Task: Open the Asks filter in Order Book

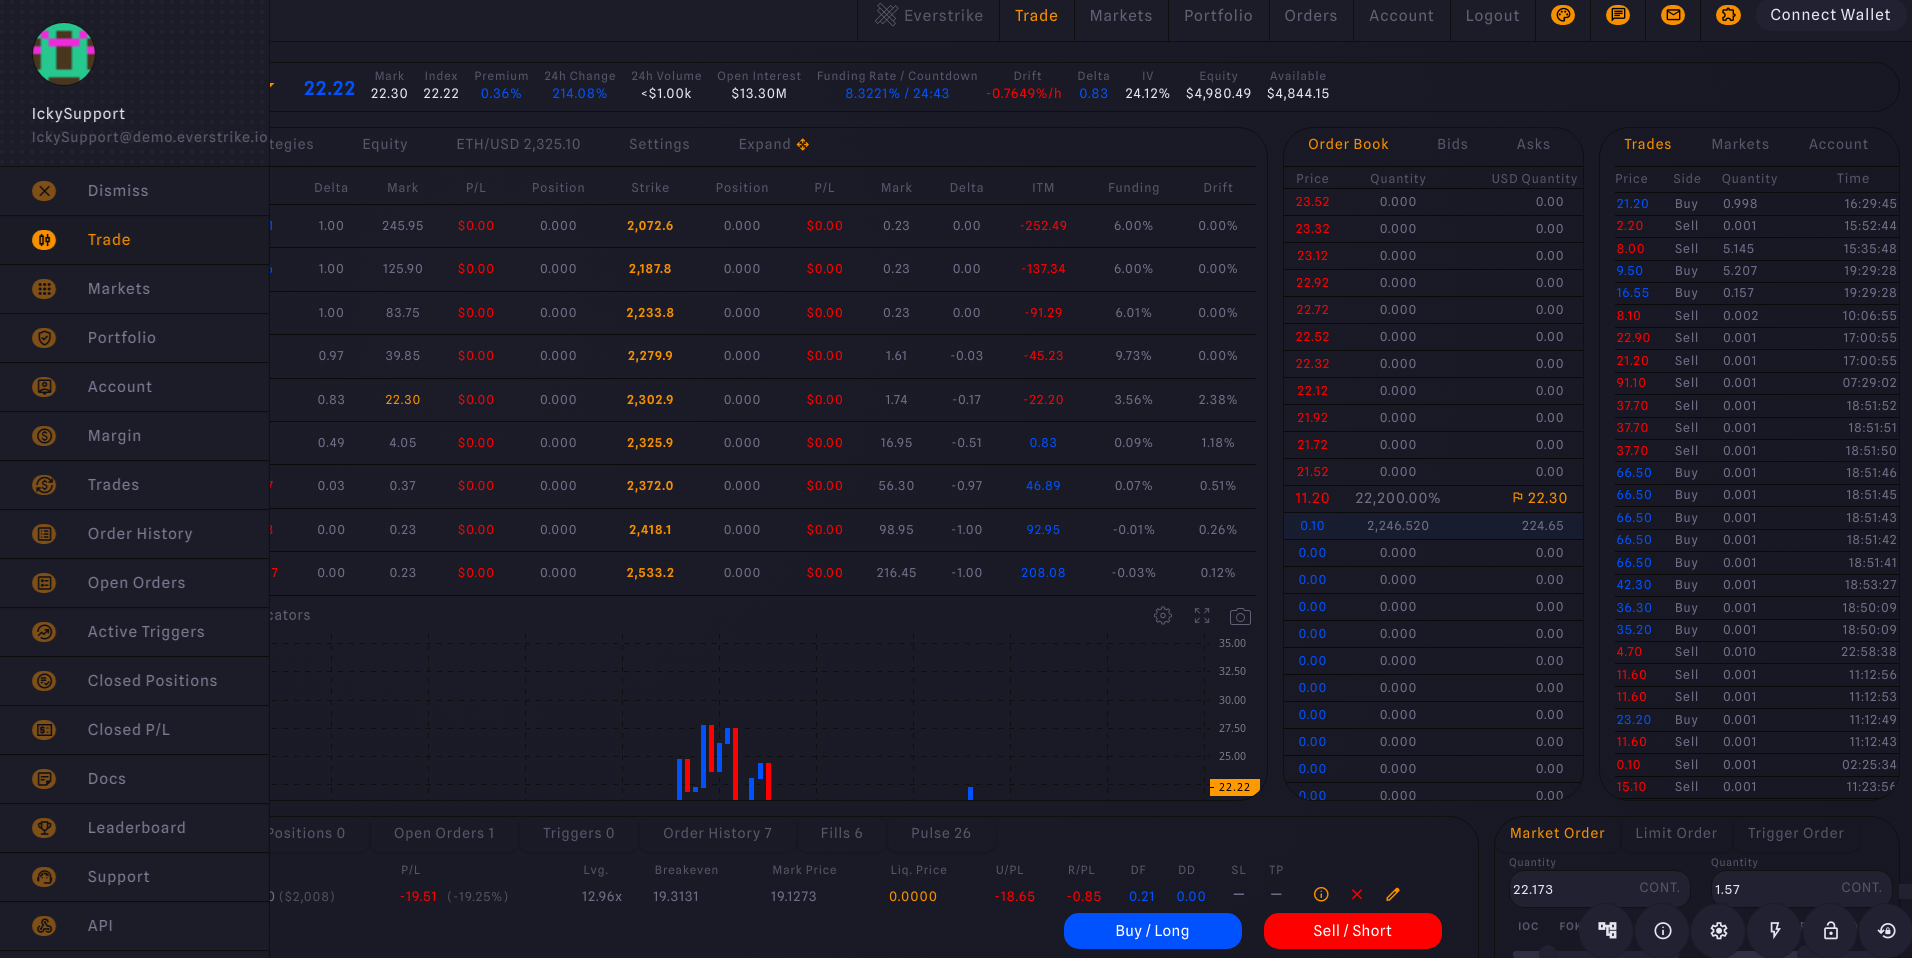Action: (1533, 144)
